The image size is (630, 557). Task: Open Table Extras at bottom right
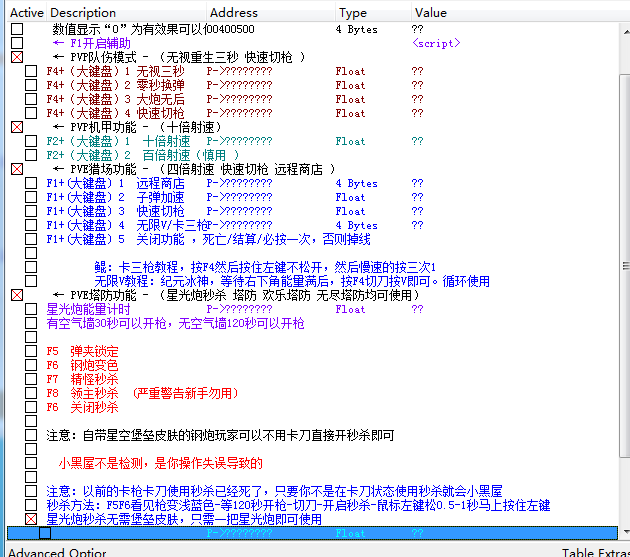pos(594,551)
